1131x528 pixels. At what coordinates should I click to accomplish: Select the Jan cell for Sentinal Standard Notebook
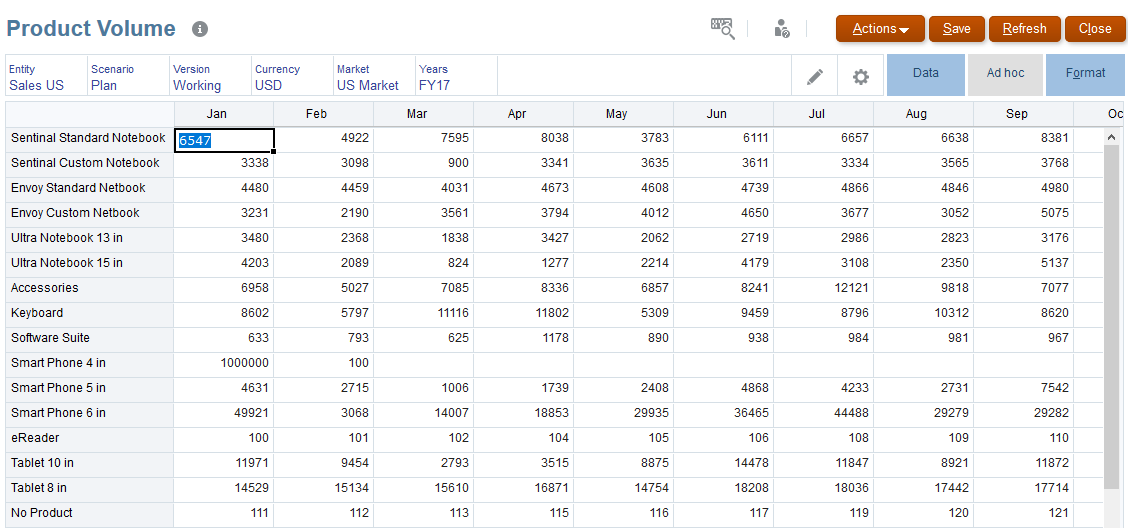pos(224,139)
